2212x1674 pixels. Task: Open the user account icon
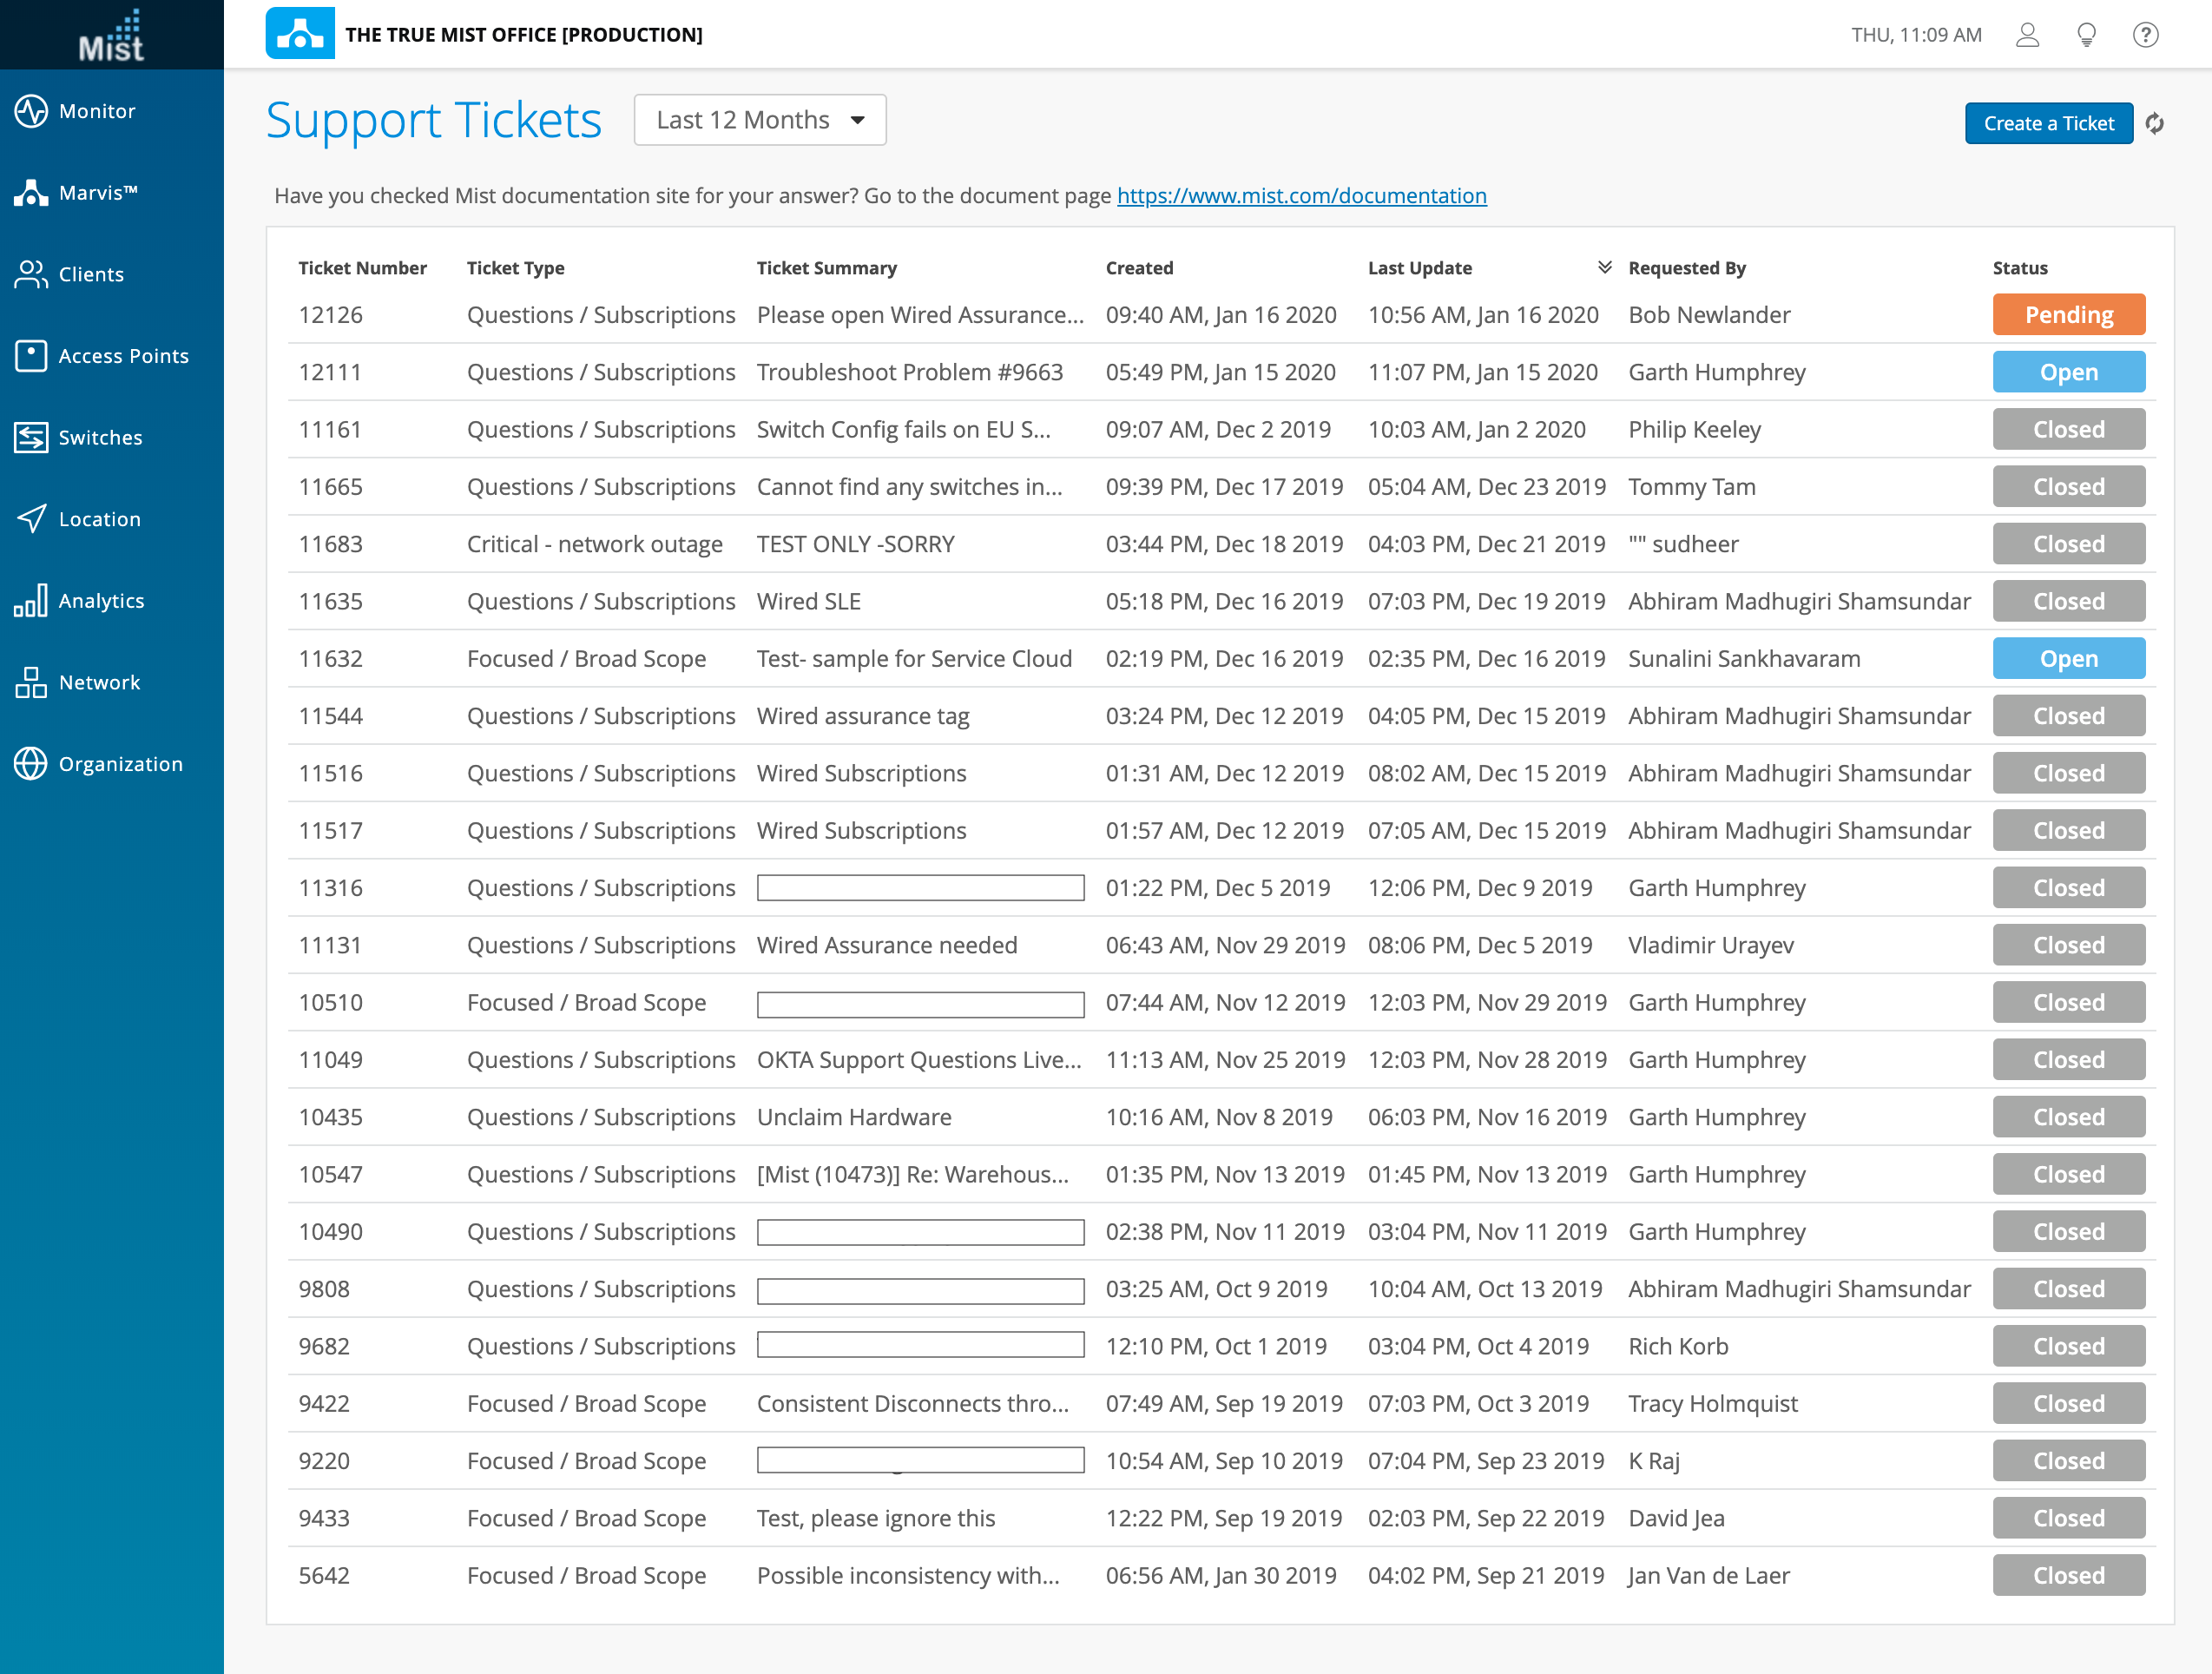(x=2027, y=35)
